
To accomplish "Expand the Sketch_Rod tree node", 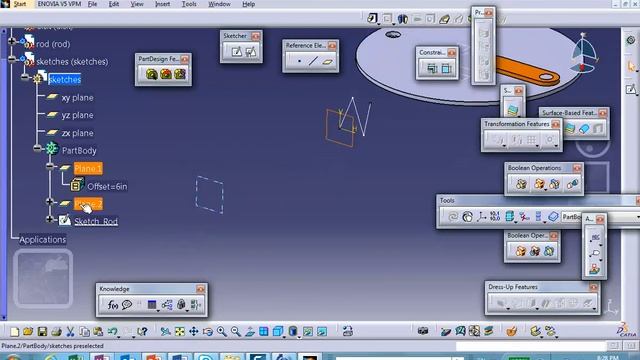I will click(50, 220).
